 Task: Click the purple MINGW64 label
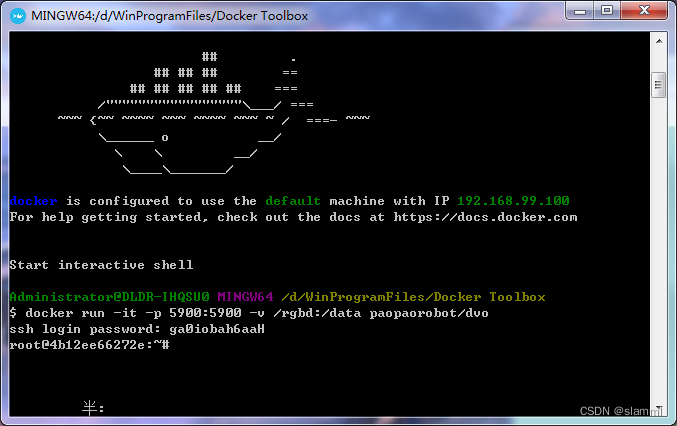(x=245, y=297)
